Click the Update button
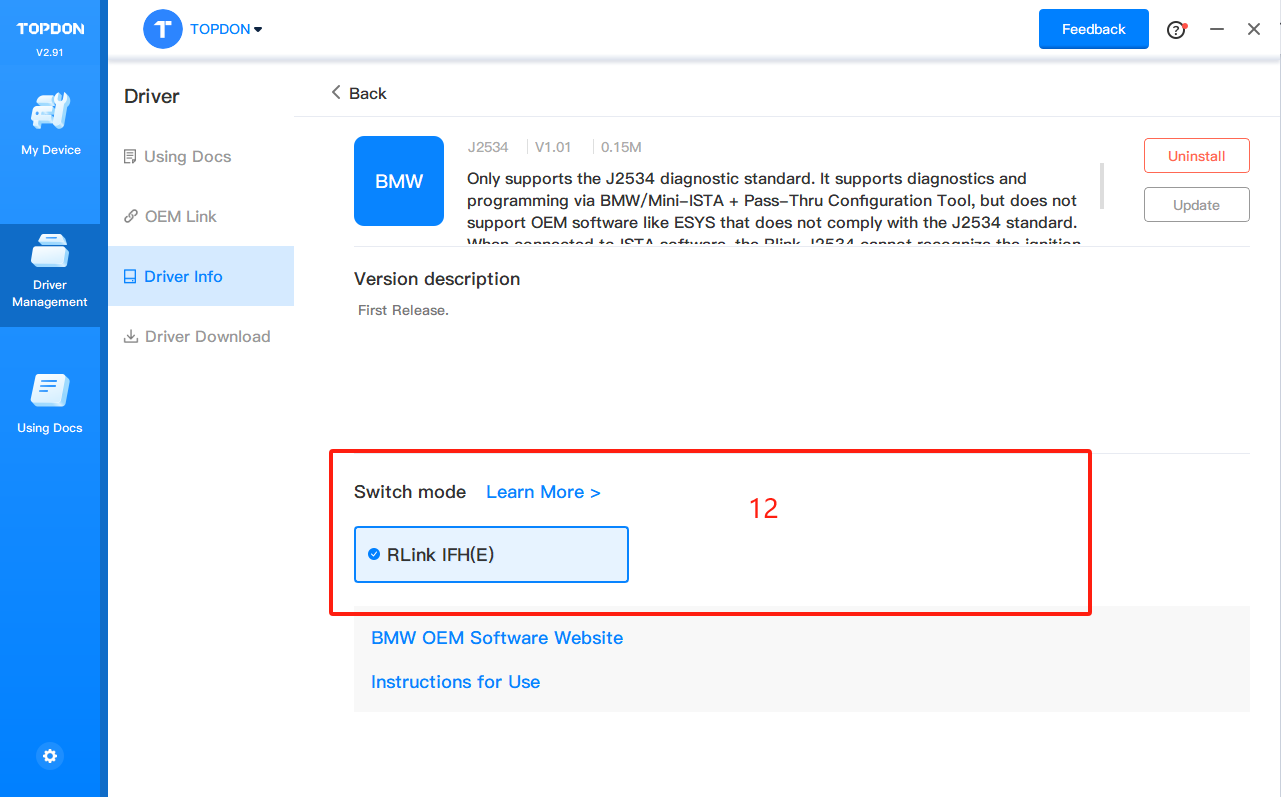This screenshot has height=797, width=1281. (1197, 205)
